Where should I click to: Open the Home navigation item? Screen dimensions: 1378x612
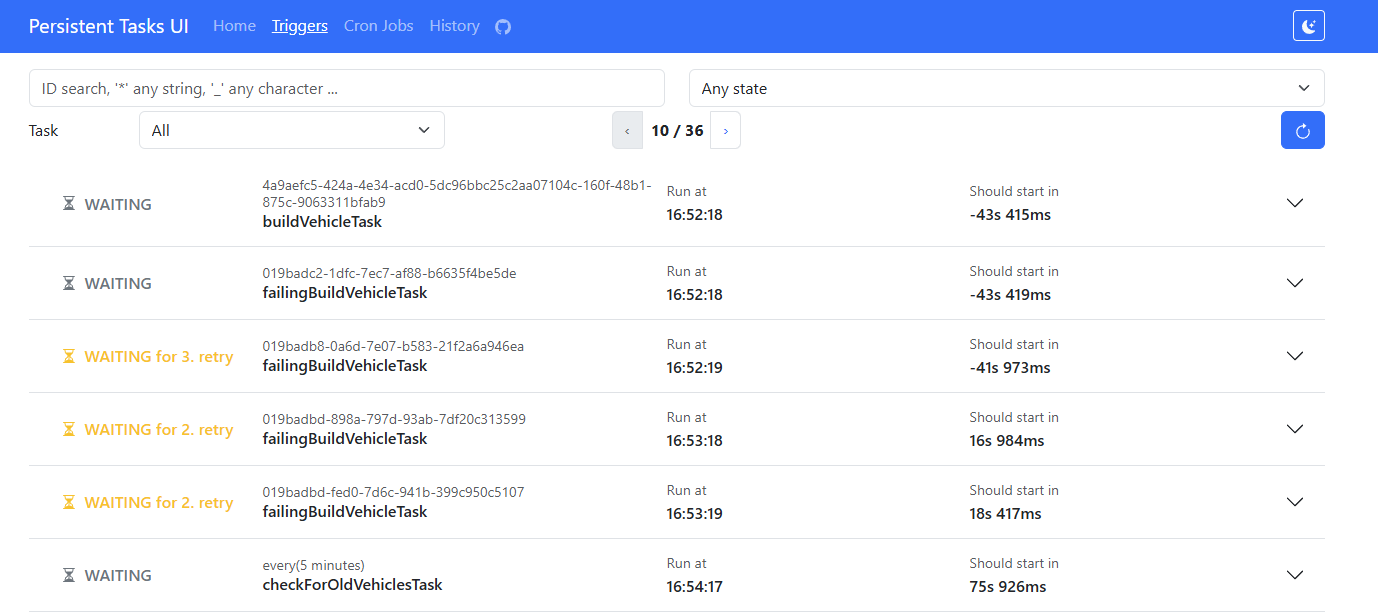click(x=234, y=26)
